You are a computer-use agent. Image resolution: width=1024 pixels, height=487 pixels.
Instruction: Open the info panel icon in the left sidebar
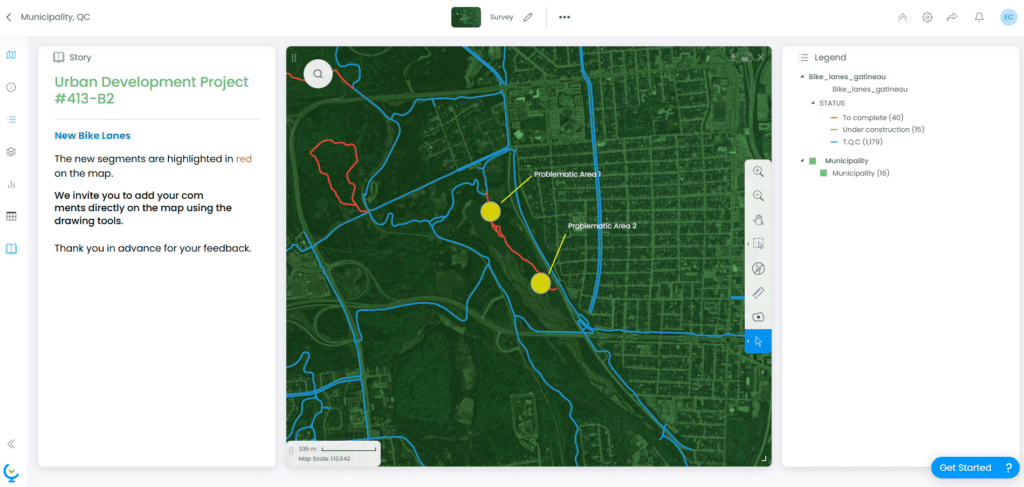[11, 87]
